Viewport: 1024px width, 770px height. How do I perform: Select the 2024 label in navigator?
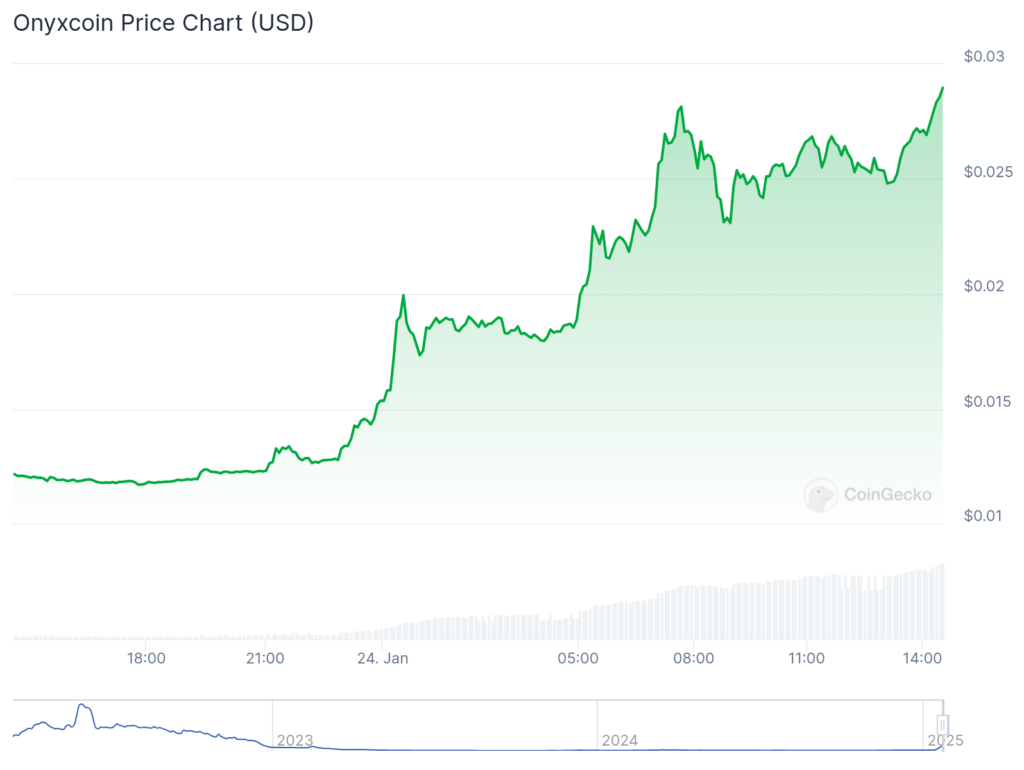click(620, 741)
